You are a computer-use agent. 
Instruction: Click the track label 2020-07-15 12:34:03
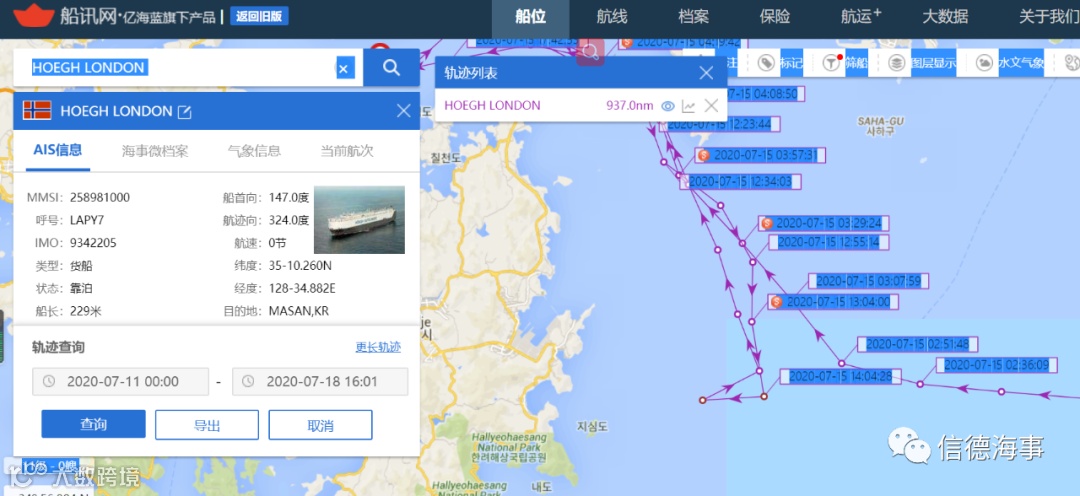point(741,182)
